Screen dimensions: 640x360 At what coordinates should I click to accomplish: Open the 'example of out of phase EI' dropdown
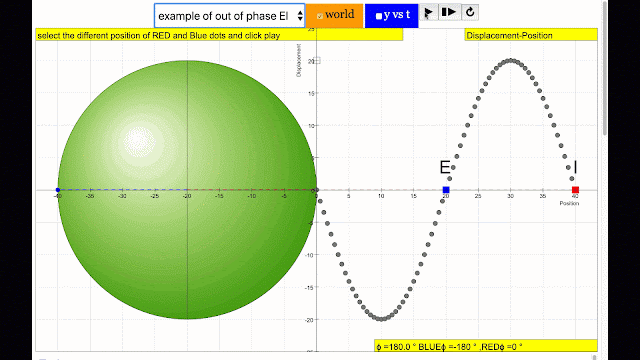point(229,16)
